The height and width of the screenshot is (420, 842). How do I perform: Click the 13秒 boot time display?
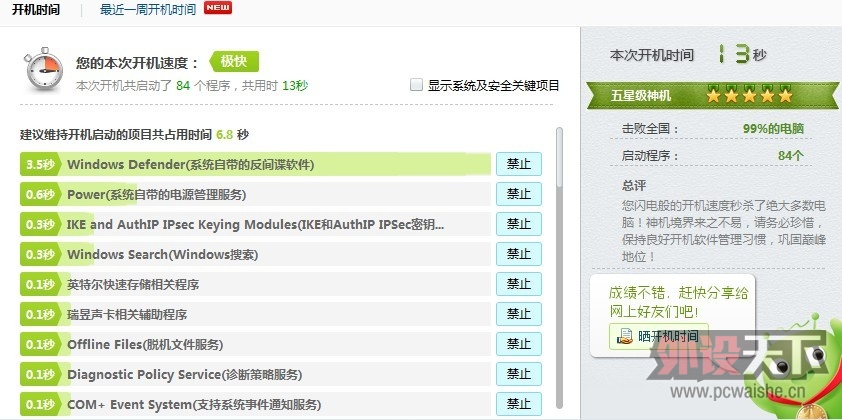coord(741,54)
